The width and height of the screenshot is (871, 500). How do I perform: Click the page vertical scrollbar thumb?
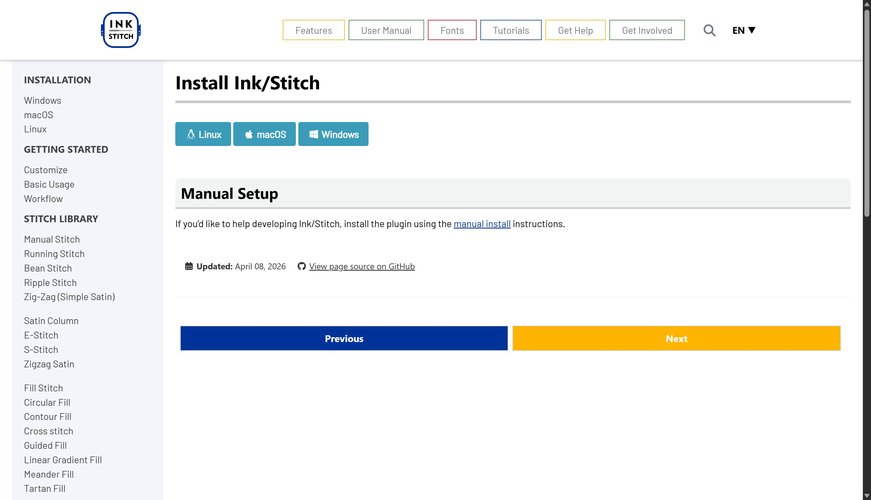(x=867, y=114)
